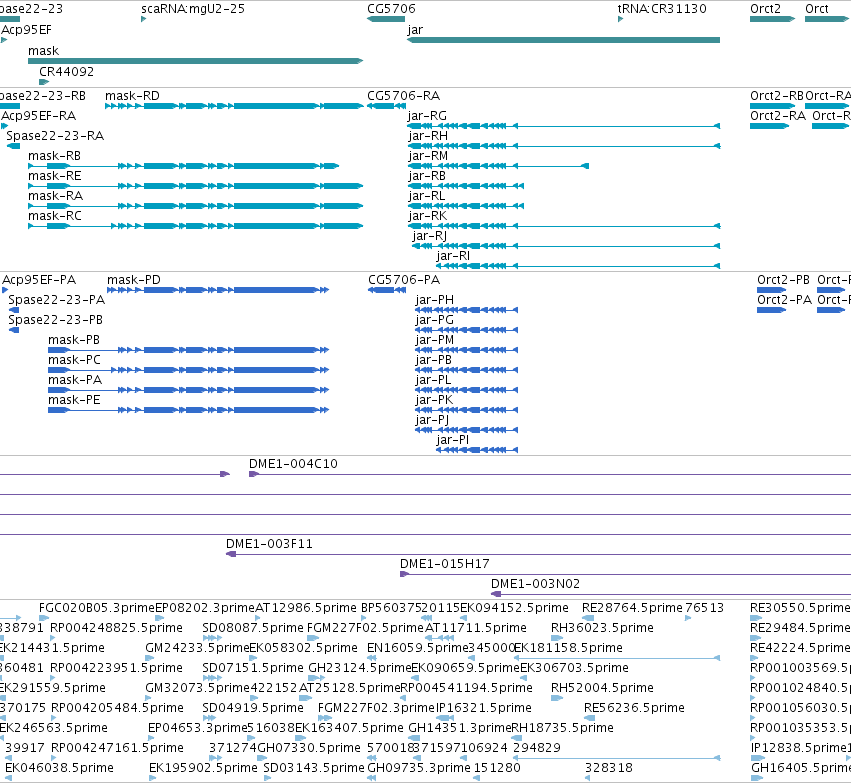Select the DME1-003F11 BAC label

(x=269, y=544)
